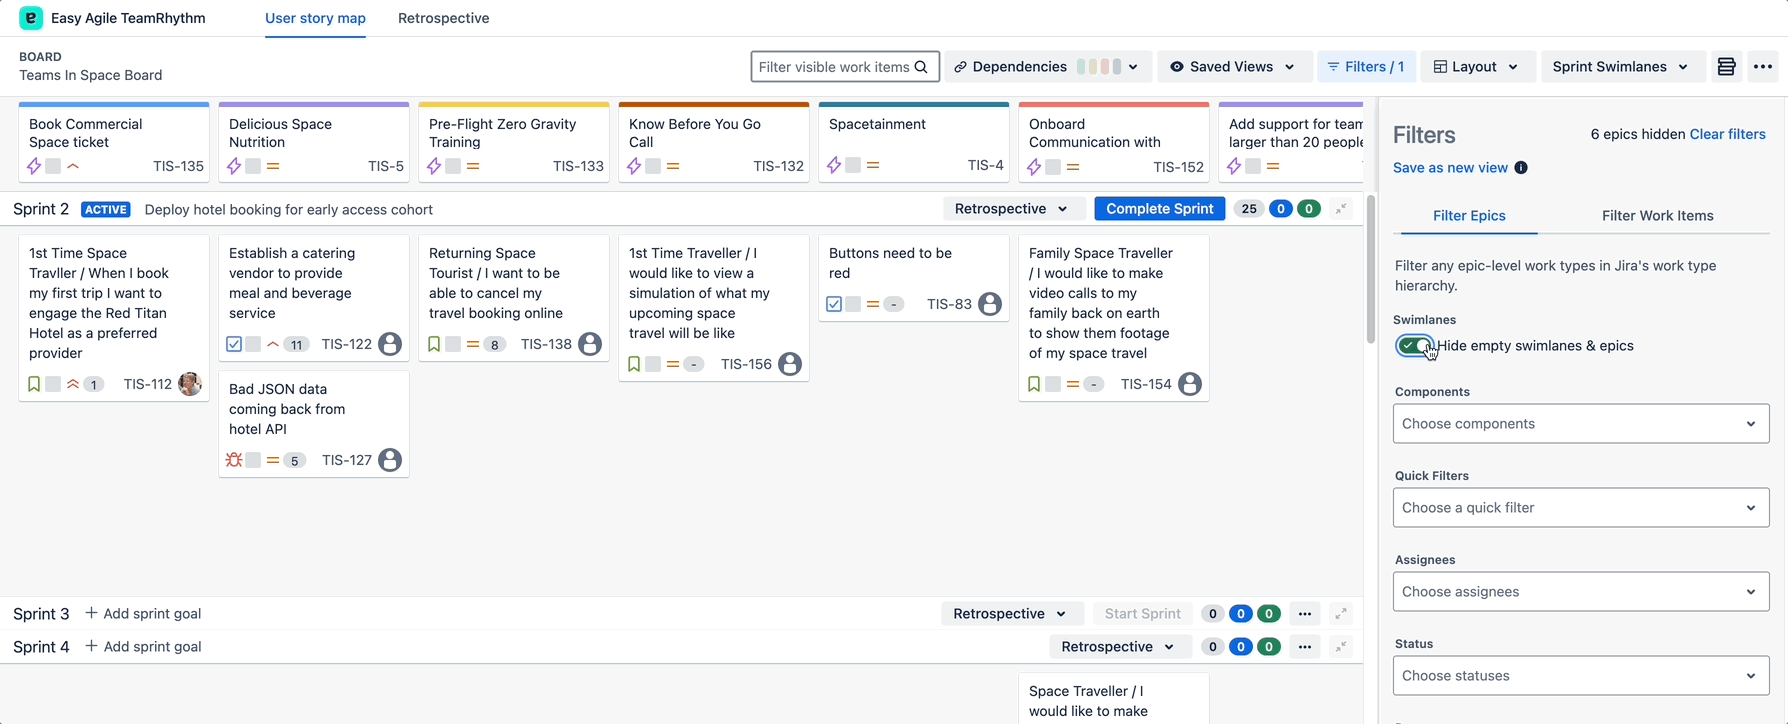Click task checkbox icon on TIS-83 card
This screenshot has width=1788, height=724.
[834, 304]
